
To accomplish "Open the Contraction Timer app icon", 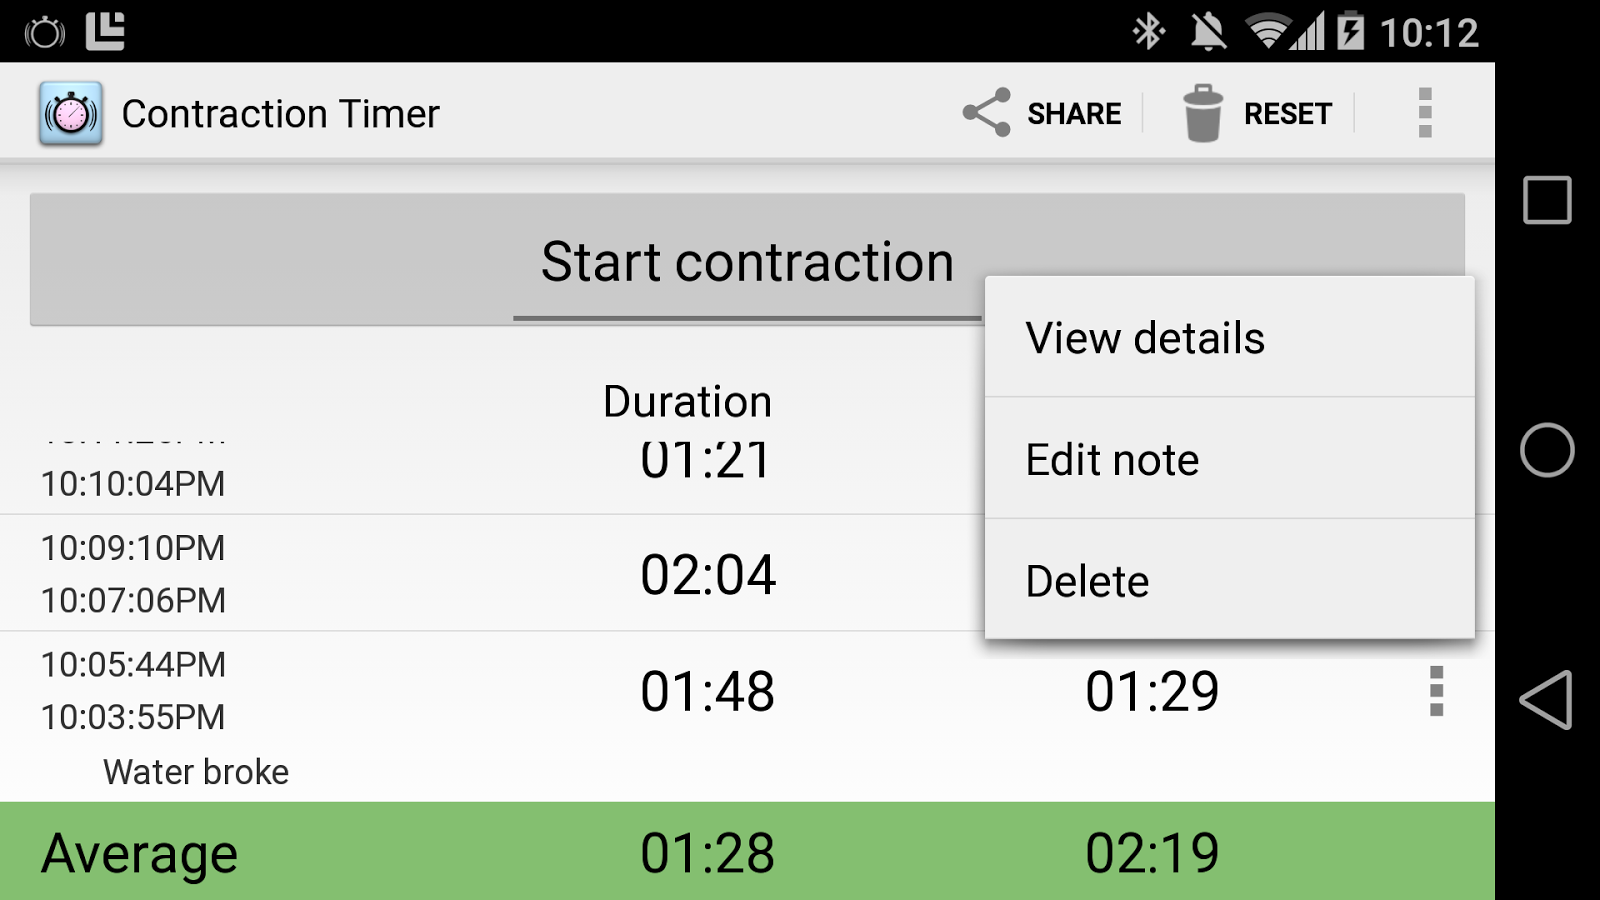I will [x=69, y=111].
